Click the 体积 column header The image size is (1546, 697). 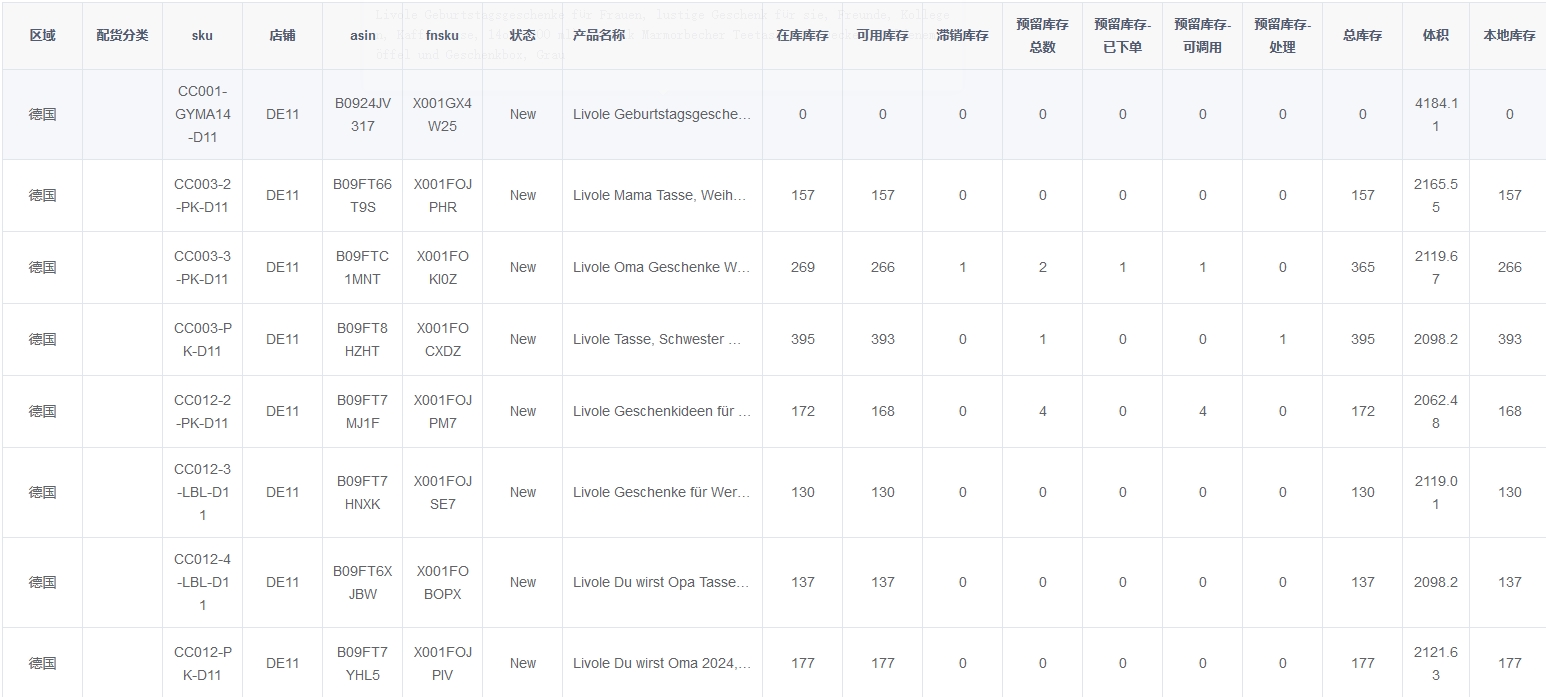(1435, 35)
